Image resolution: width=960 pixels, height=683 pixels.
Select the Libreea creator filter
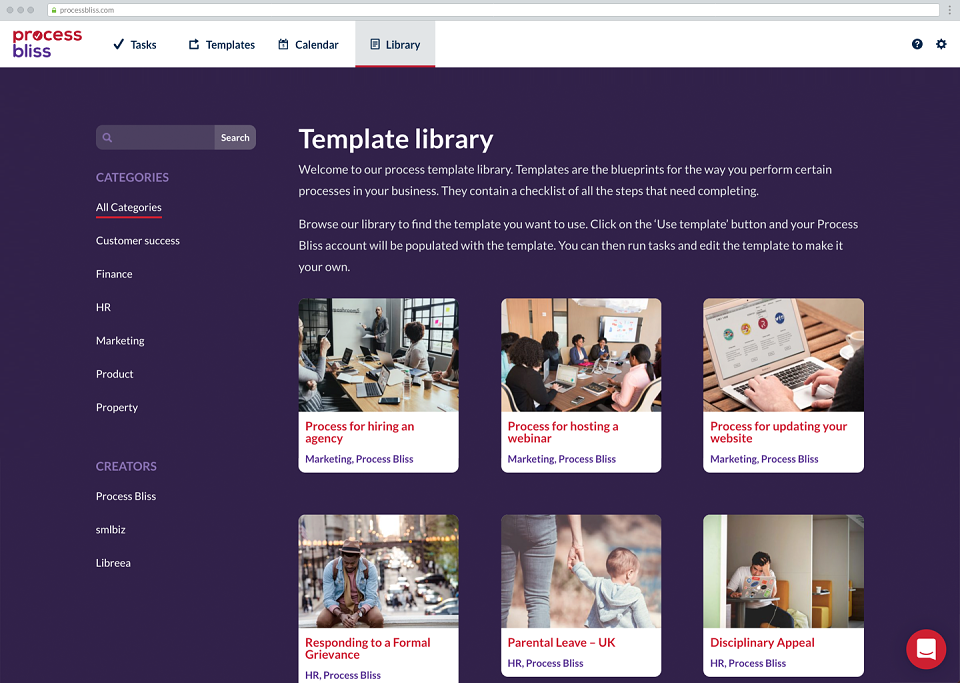tap(113, 563)
